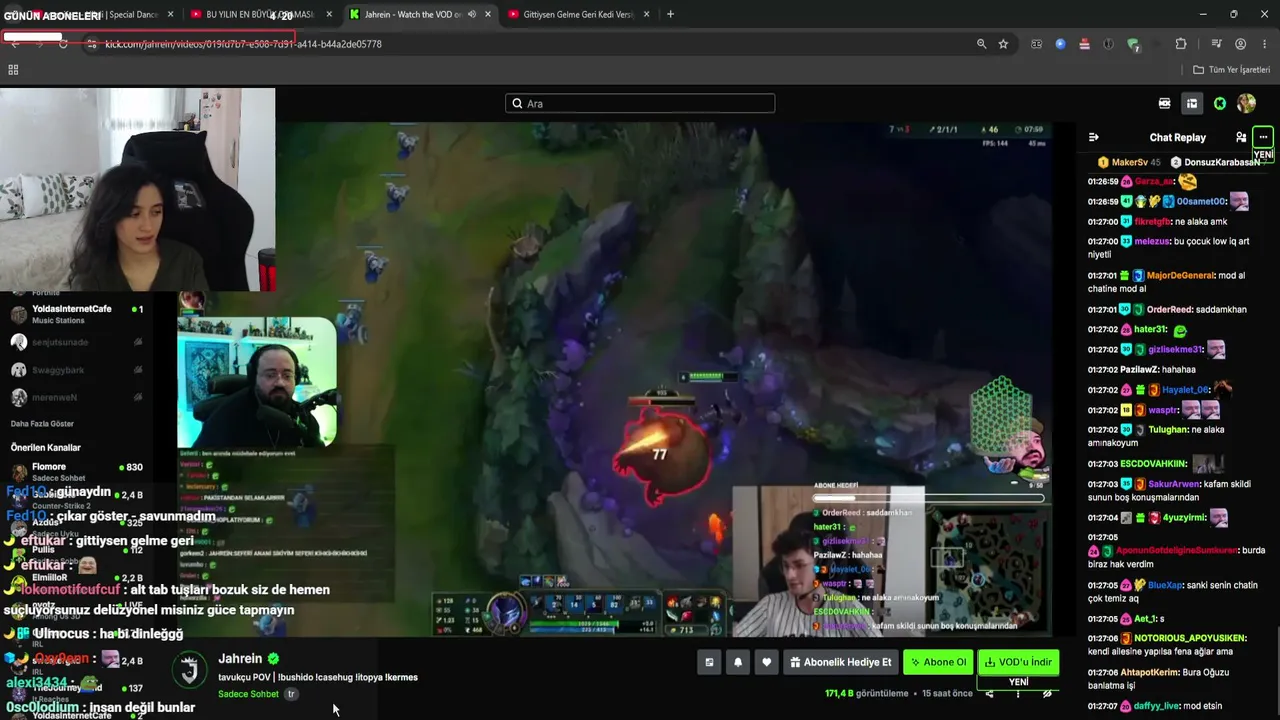Screen dimensions: 1280x720
Task: Open the Chrome profile account icon
Action: 1240,44
